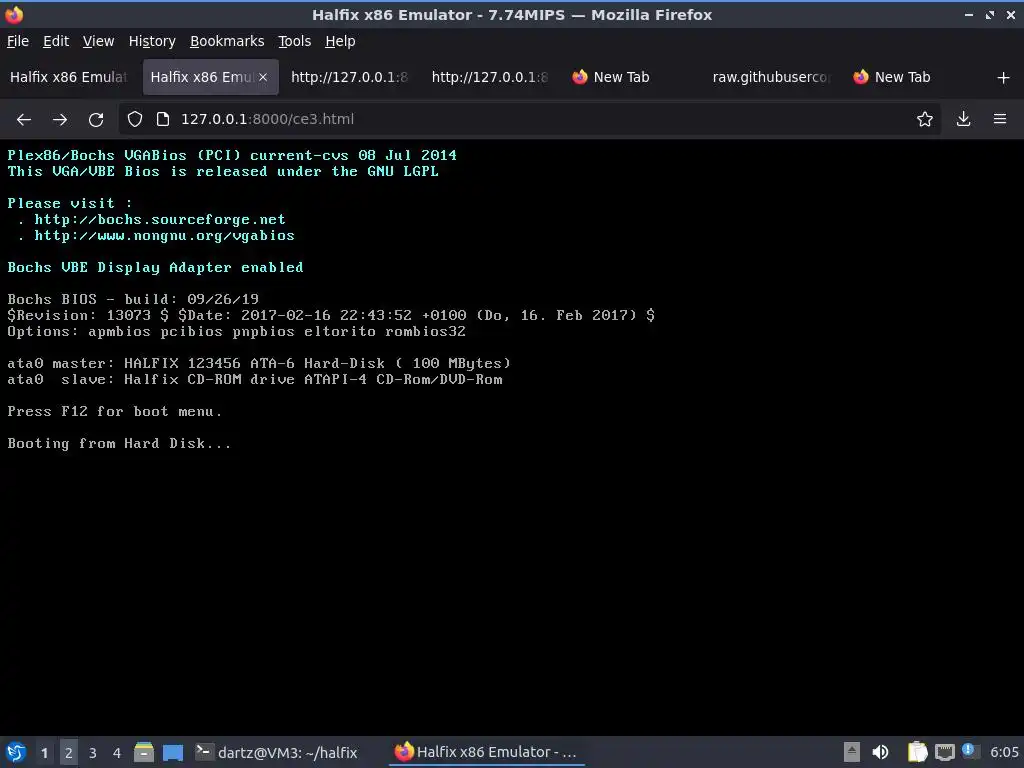Image resolution: width=1024 pixels, height=768 pixels.
Task: Click 'Bochs VBE Display Adapter enabled' text
Action: click(155, 268)
